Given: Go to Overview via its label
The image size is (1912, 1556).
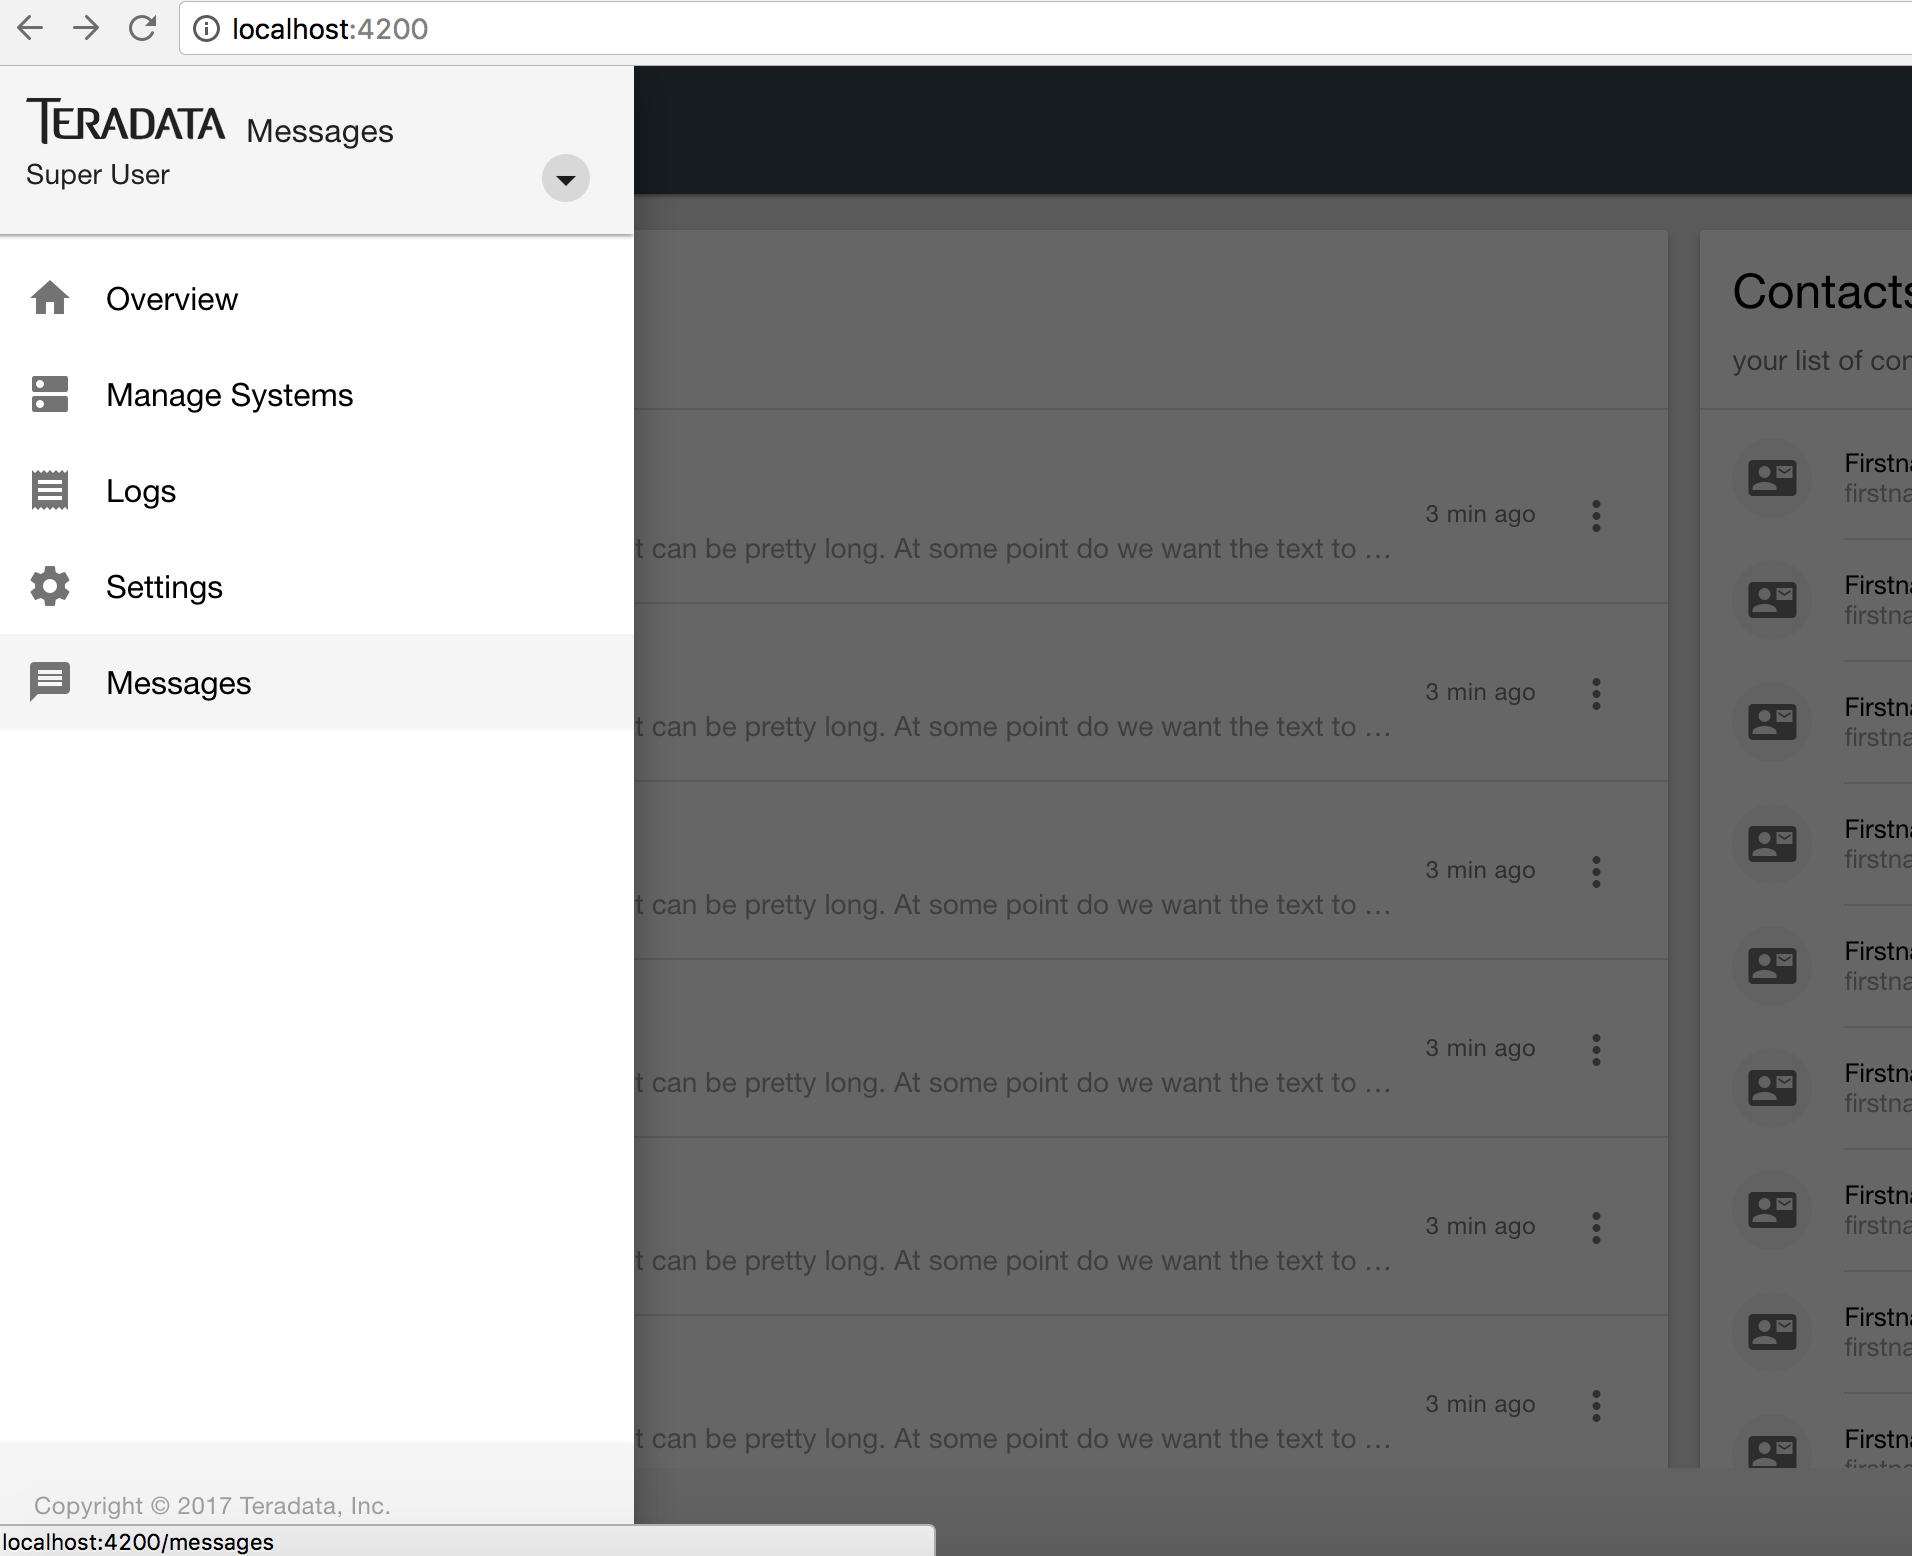Looking at the screenshot, I should [172, 299].
